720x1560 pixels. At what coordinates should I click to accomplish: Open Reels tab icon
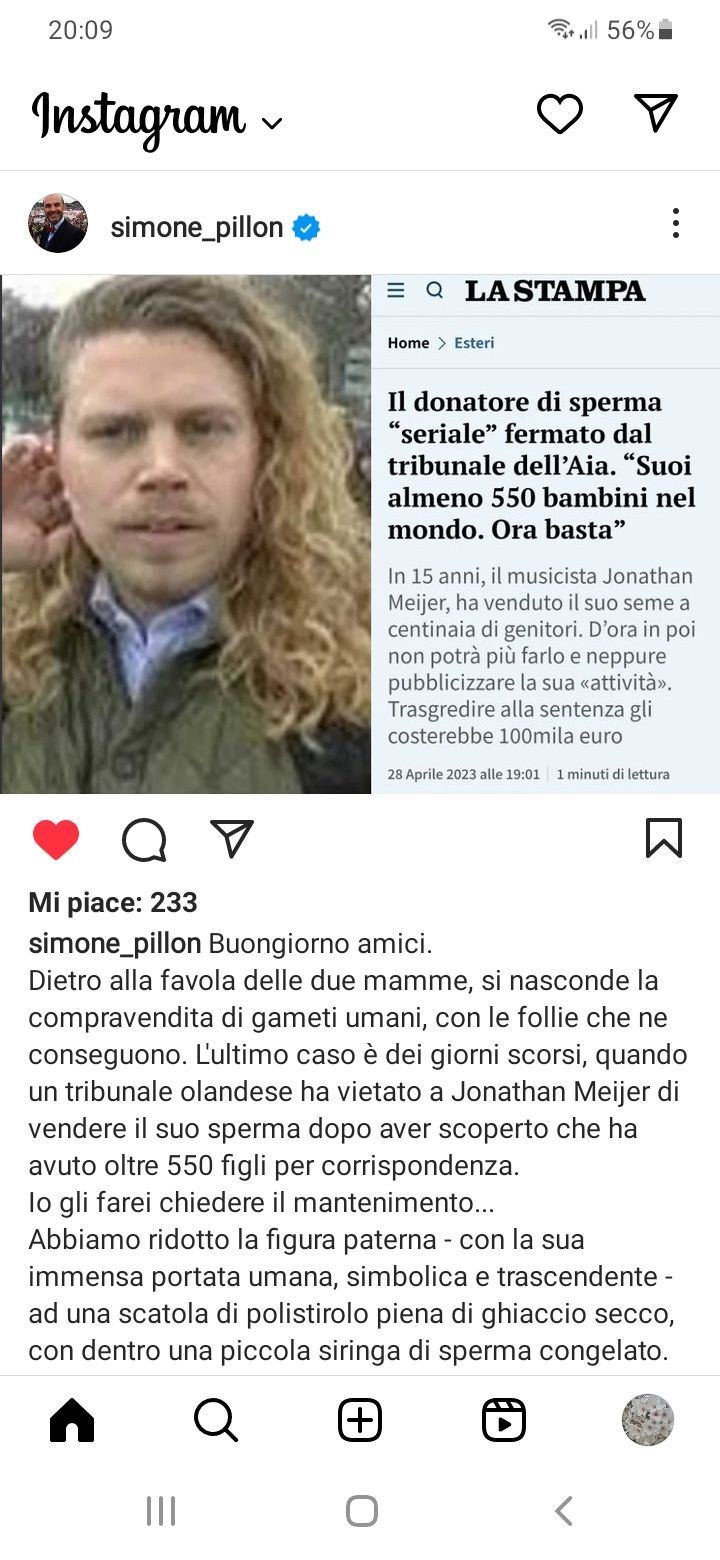[x=504, y=1420]
